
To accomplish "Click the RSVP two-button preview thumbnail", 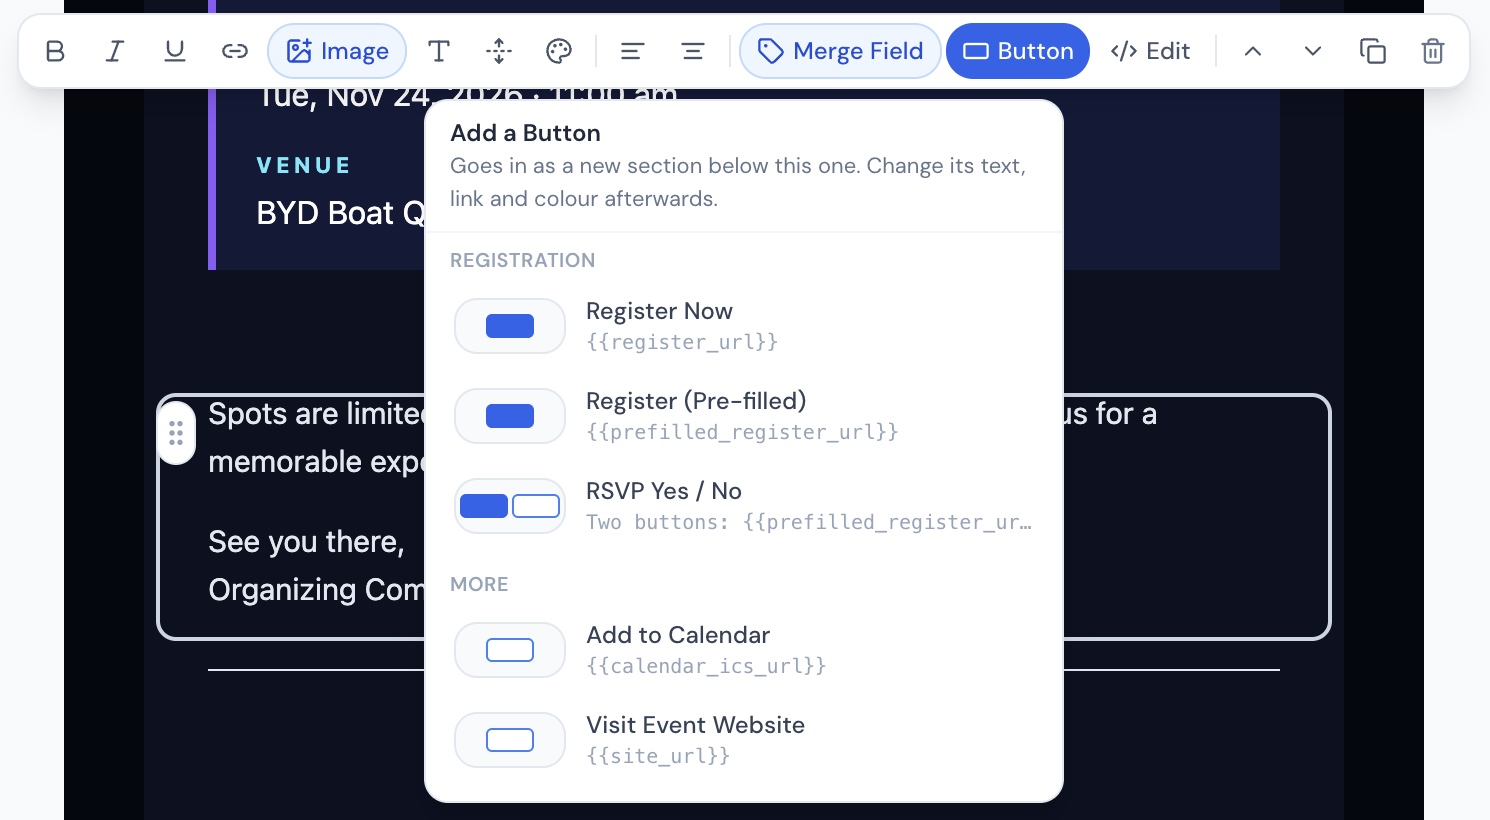I will coord(510,506).
